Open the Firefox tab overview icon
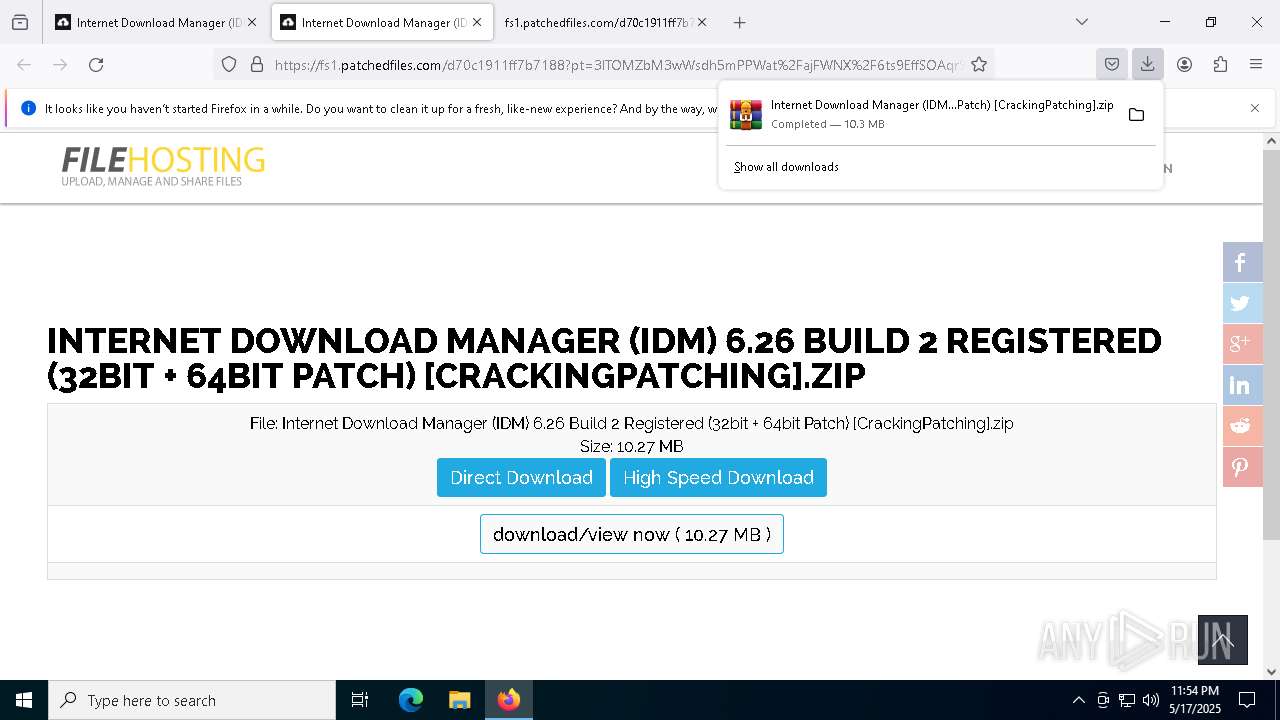 coord(20,22)
